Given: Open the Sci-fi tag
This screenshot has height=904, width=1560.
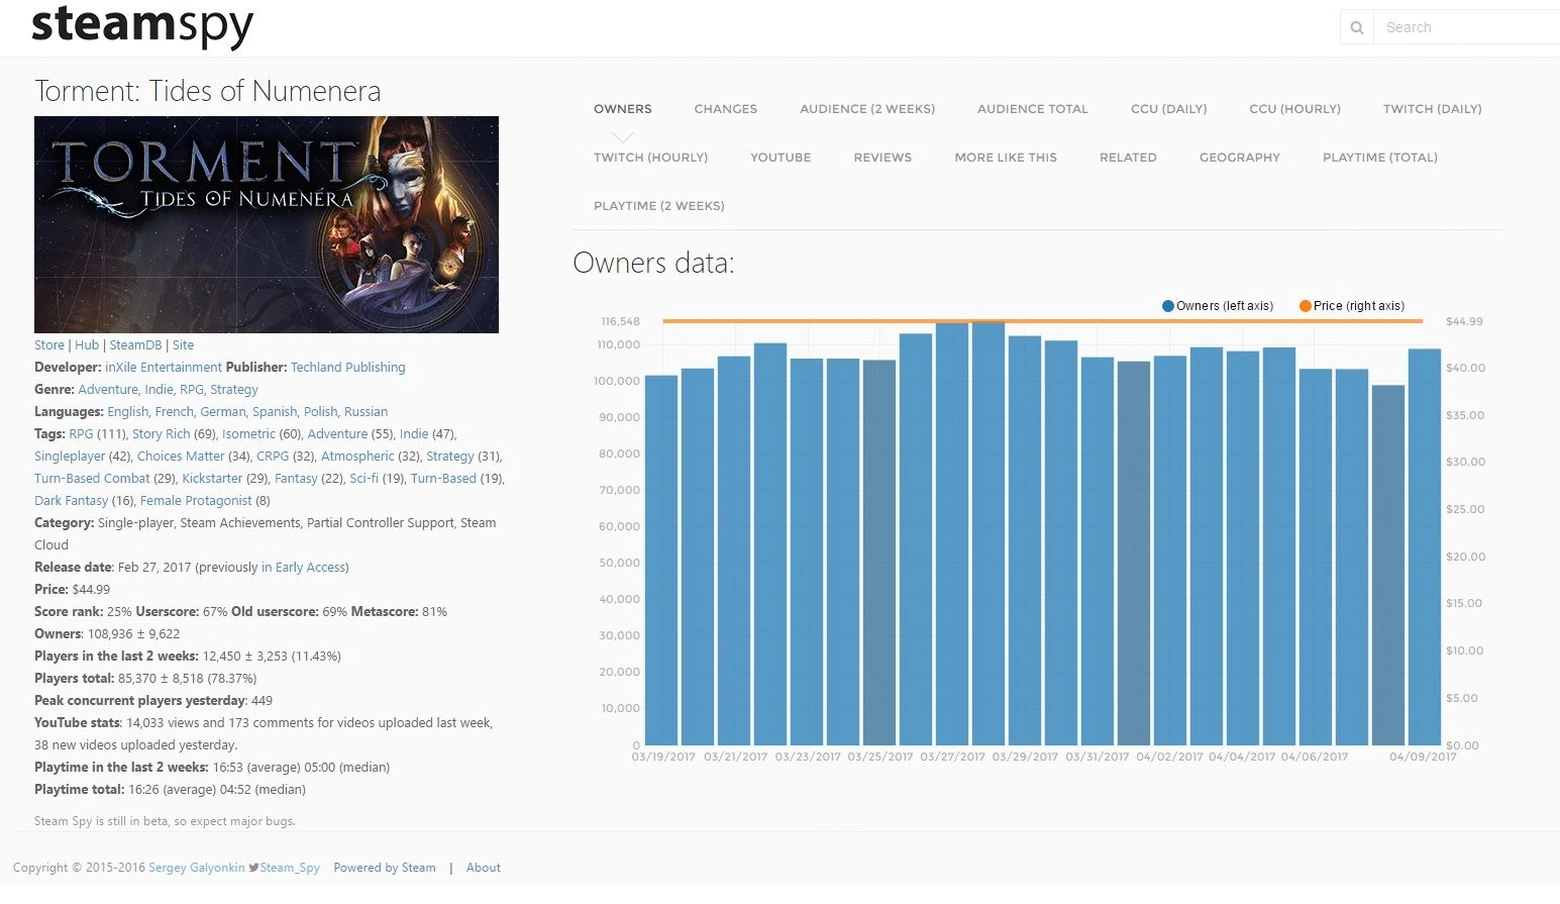Looking at the screenshot, I should 364,479.
